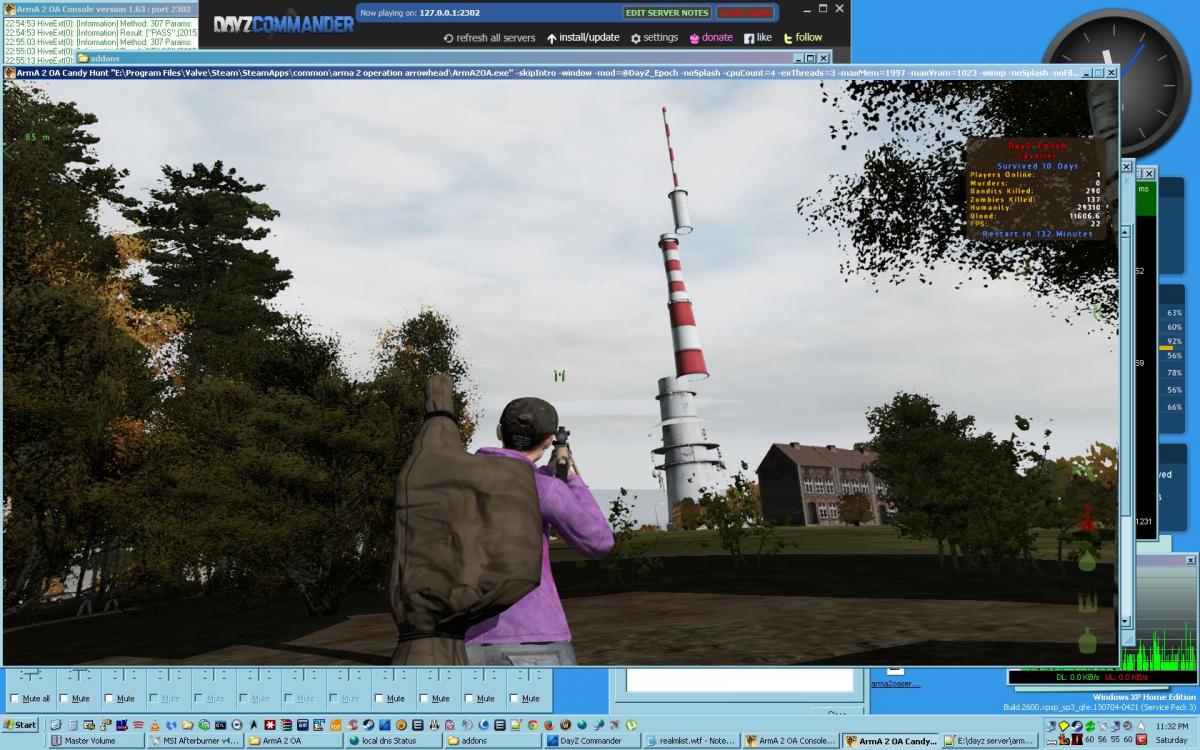
Task: Open install/update in DayZ Commander
Action: 582,38
